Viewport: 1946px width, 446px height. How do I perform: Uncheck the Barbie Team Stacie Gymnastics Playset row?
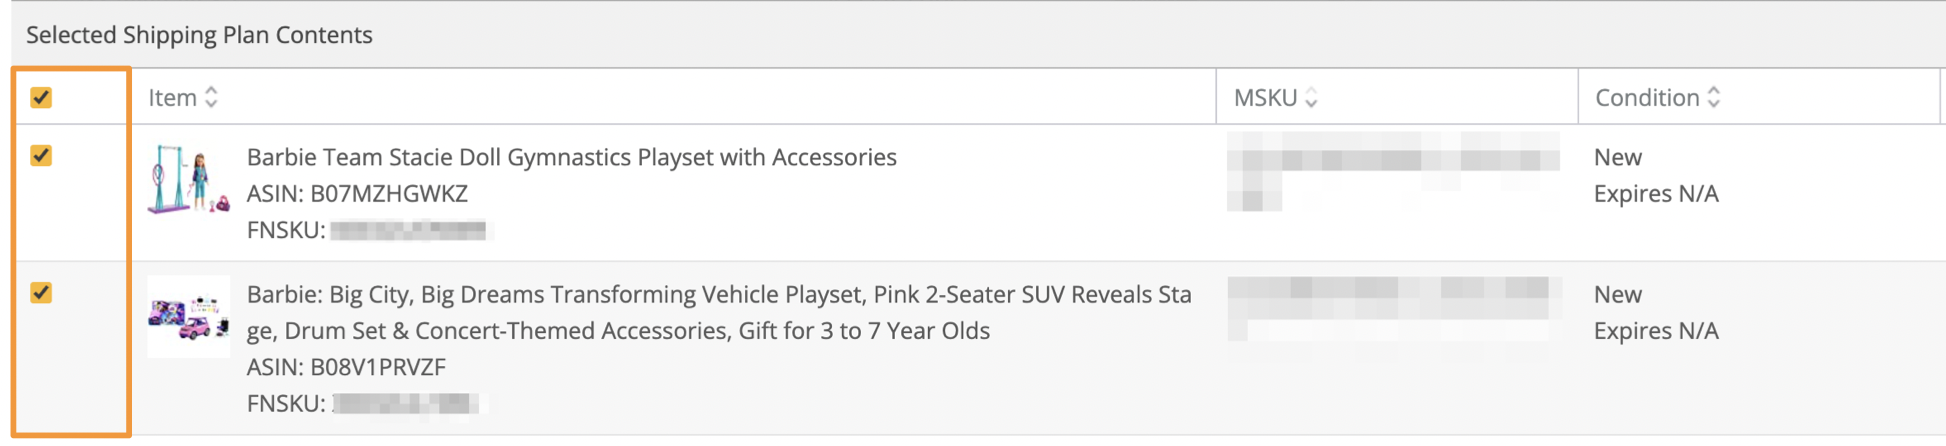pos(41,156)
